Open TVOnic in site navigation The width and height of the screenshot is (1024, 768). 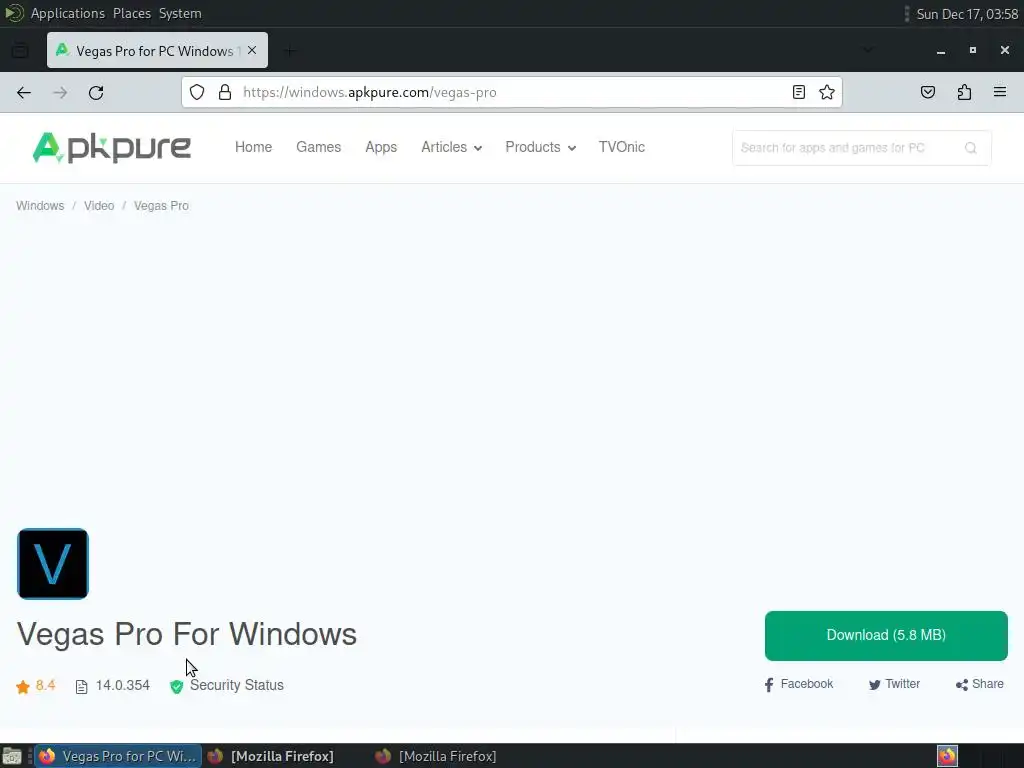pos(622,148)
